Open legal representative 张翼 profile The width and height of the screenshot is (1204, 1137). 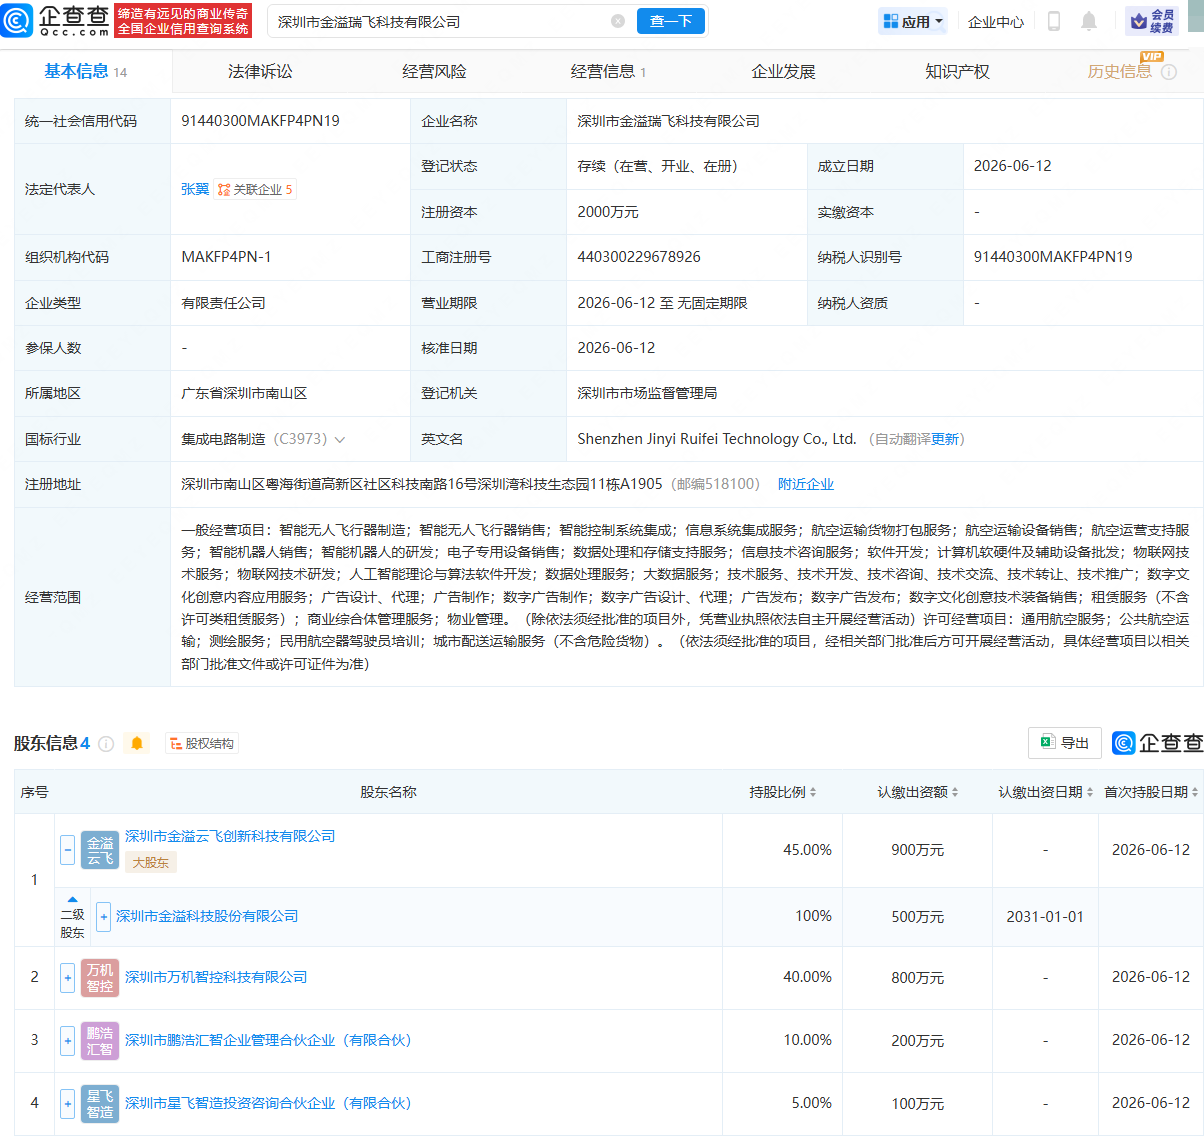[x=195, y=189]
